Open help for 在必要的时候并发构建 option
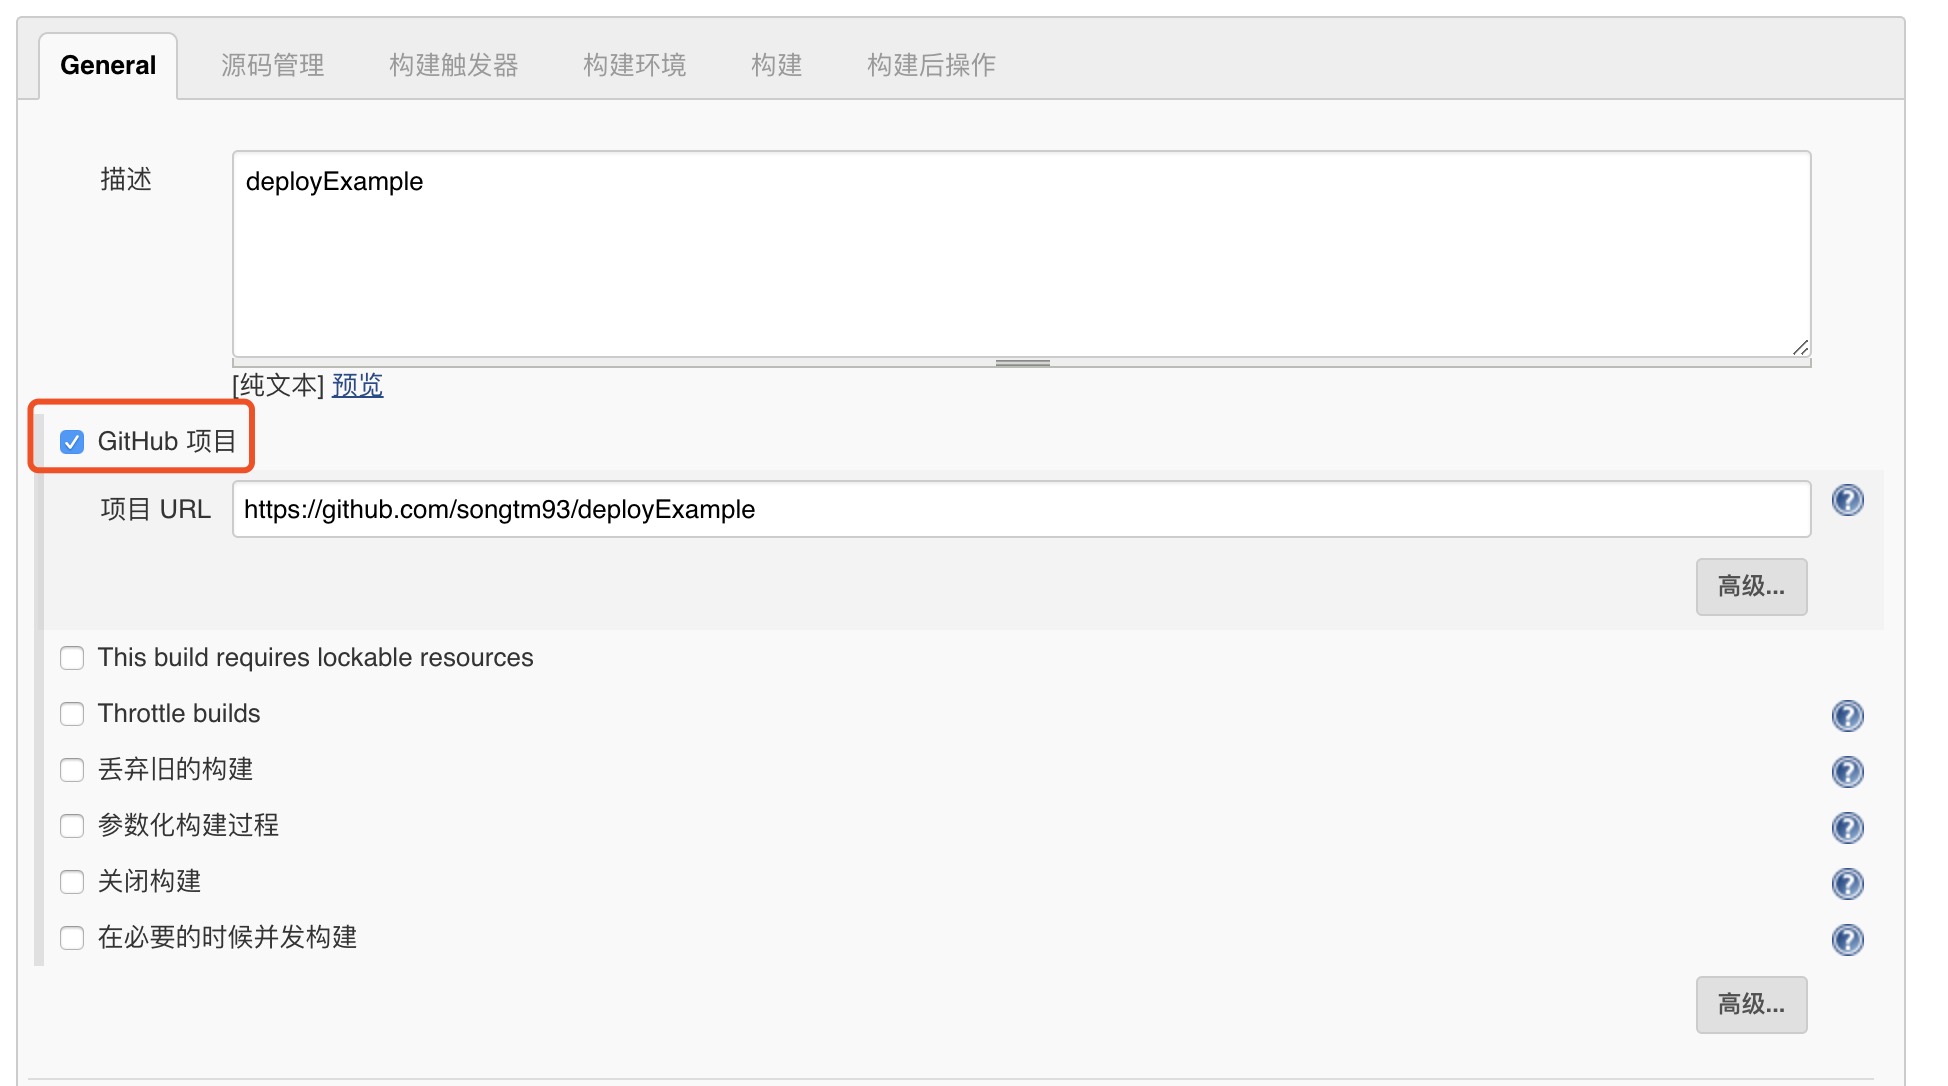This screenshot has height=1086, width=1948. click(x=1847, y=939)
